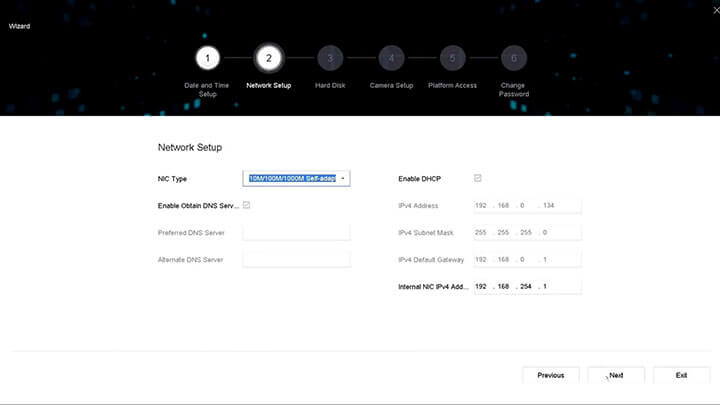Jump to step 3 Hard Disk circle

pos(330,58)
